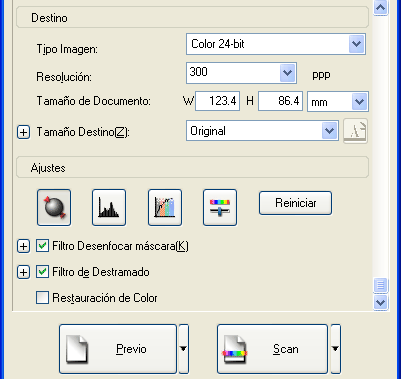Image resolution: width=401 pixels, height=379 pixels.
Task: Click the document icon on Previo button
Action: (x=77, y=349)
